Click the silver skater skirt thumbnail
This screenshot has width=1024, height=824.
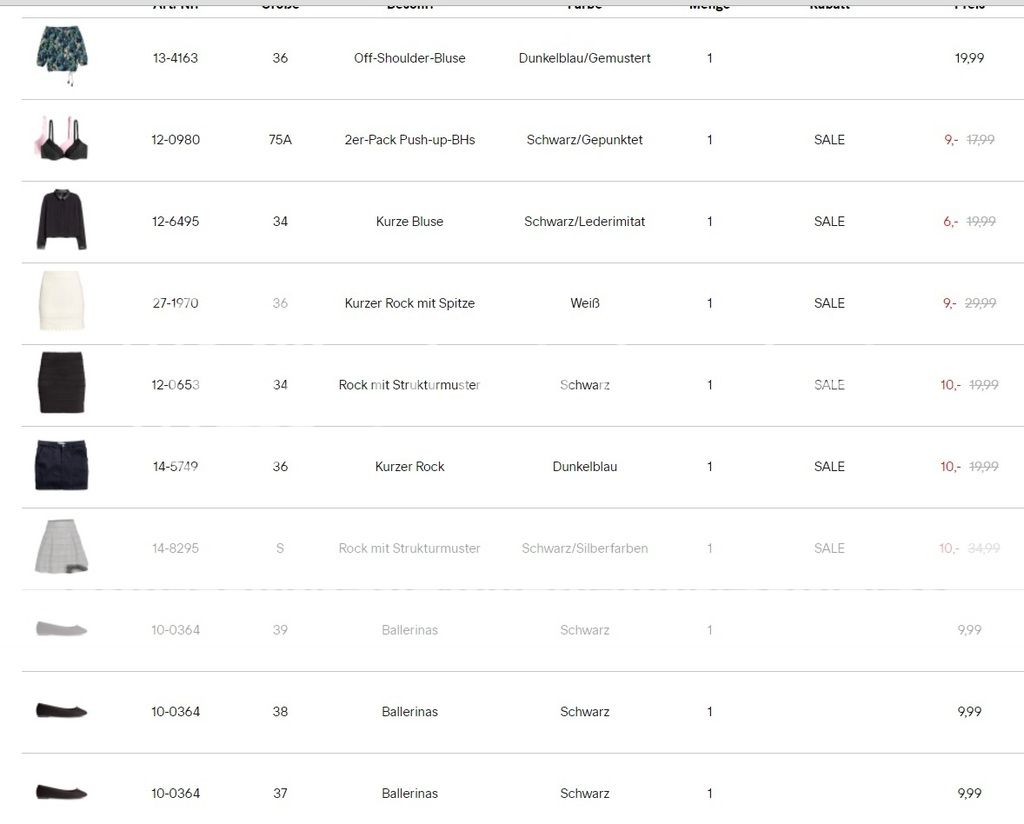pos(61,547)
